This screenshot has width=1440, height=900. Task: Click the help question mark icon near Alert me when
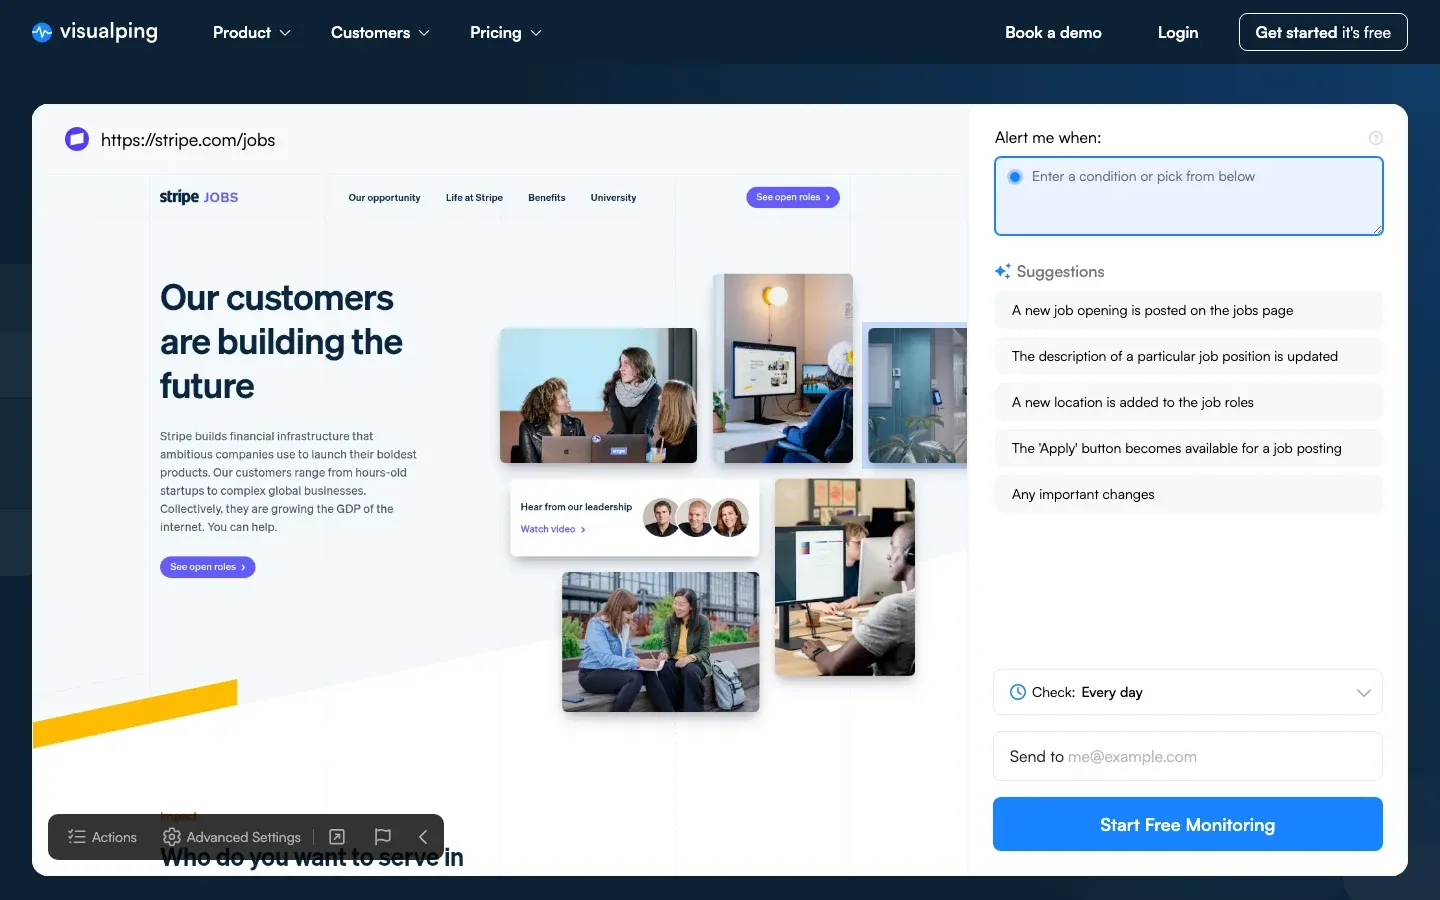(1376, 138)
